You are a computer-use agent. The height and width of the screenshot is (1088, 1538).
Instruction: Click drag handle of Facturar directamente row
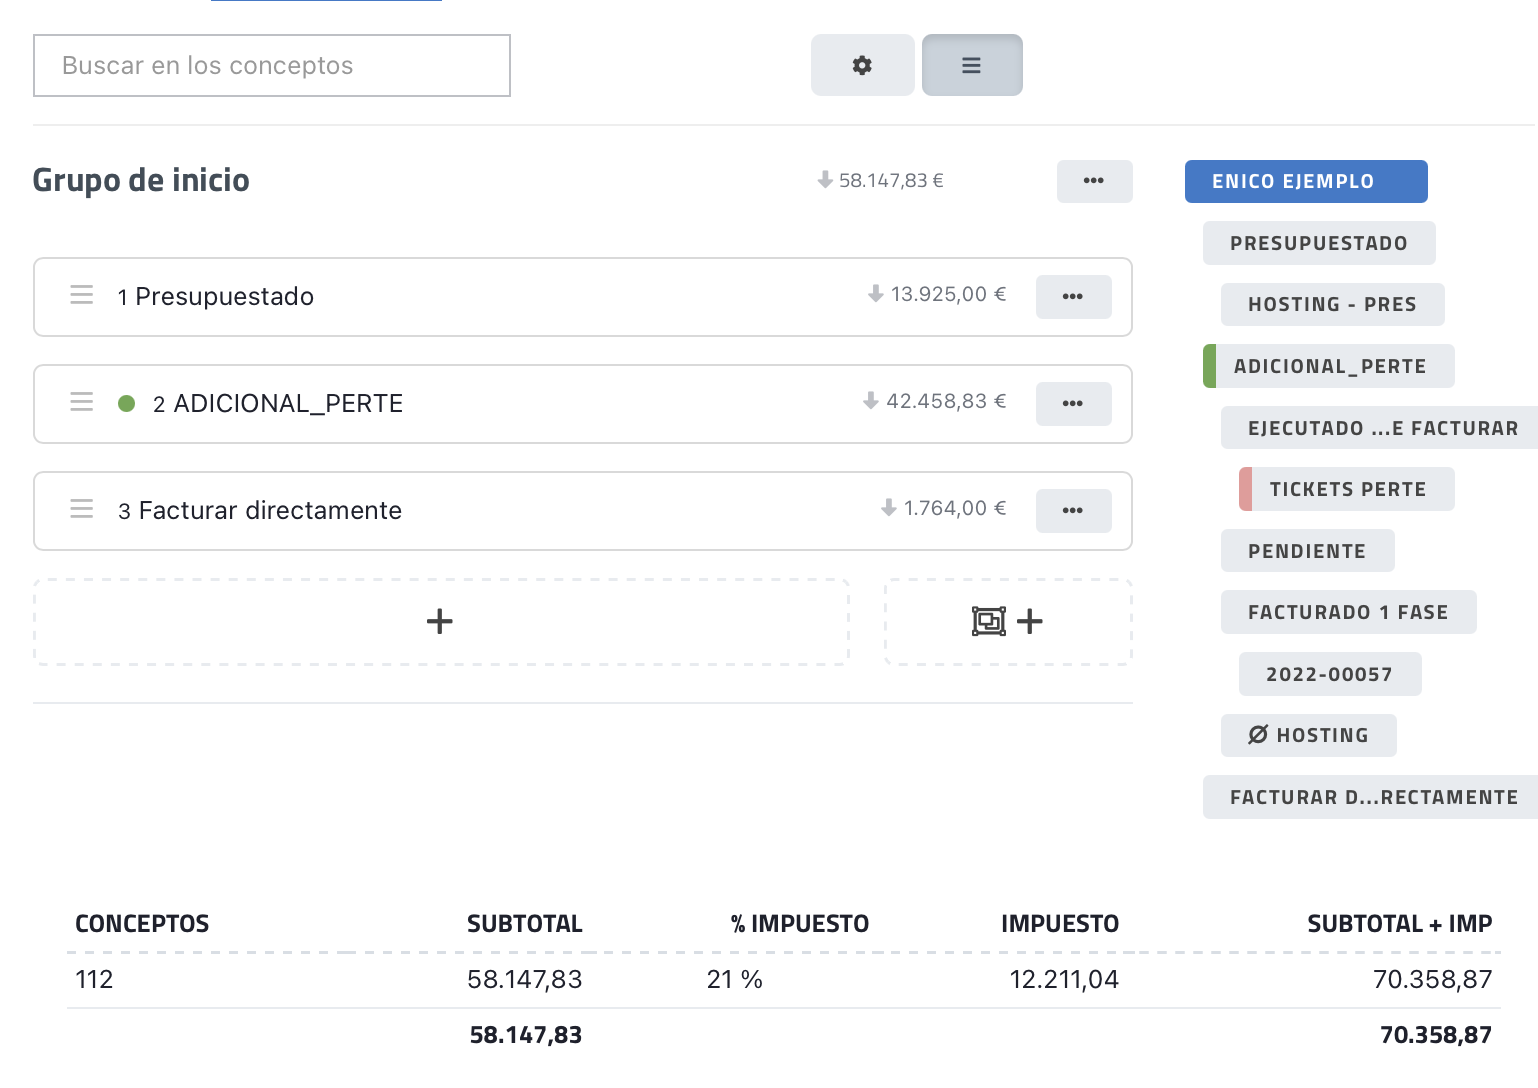(x=82, y=509)
